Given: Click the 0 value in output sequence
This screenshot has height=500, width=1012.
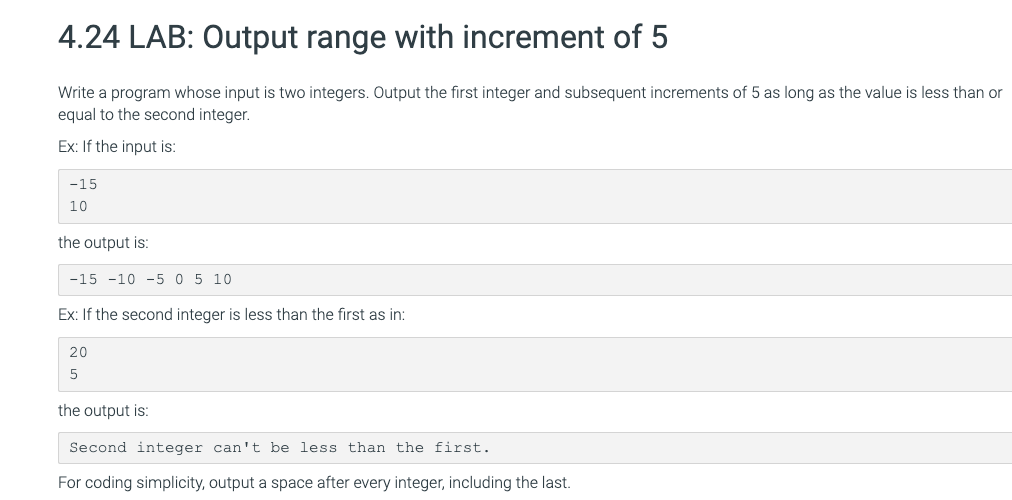Looking at the screenshot, I should coord(179,279).
